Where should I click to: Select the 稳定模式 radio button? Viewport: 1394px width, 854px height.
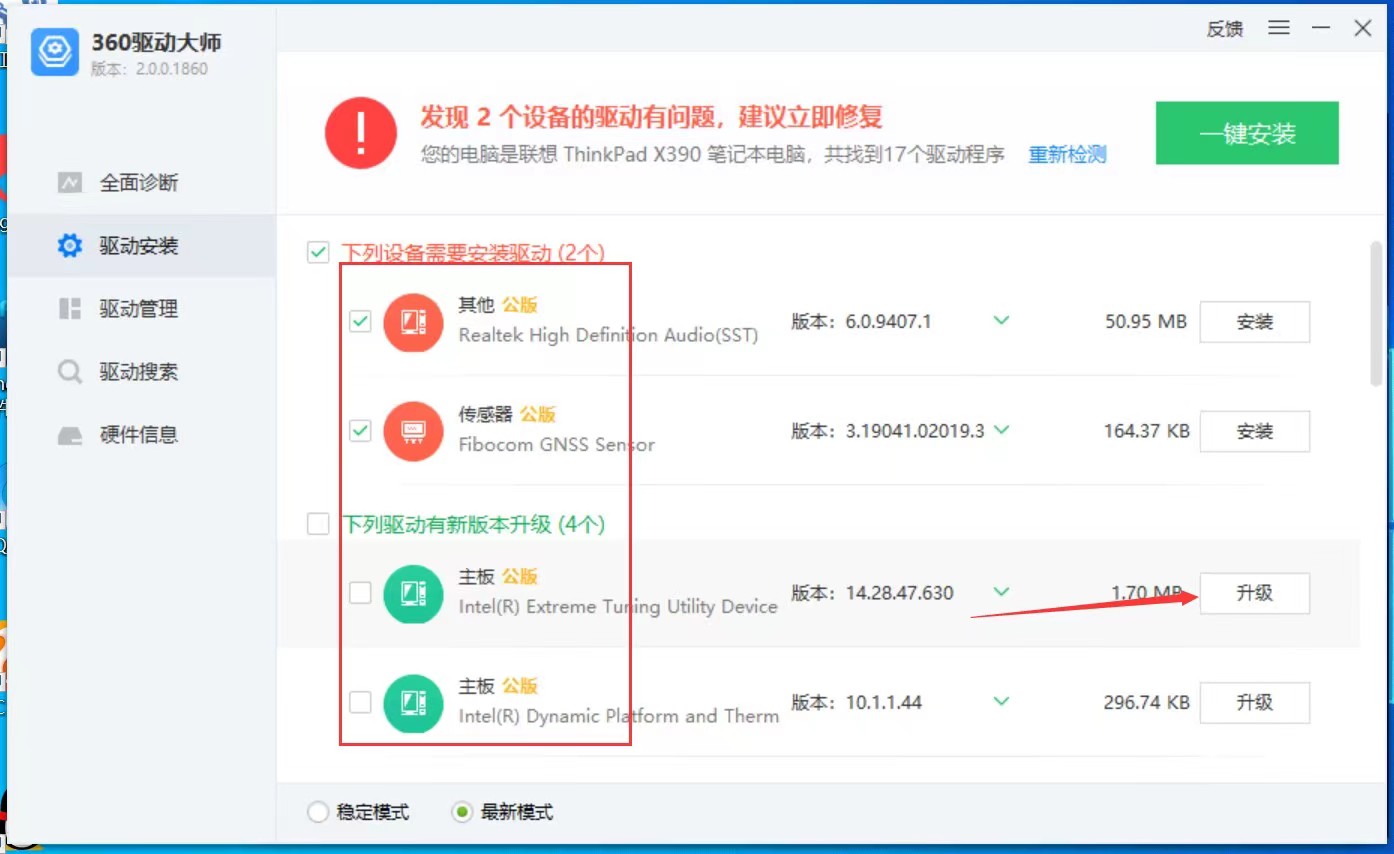tap(317, 812)
